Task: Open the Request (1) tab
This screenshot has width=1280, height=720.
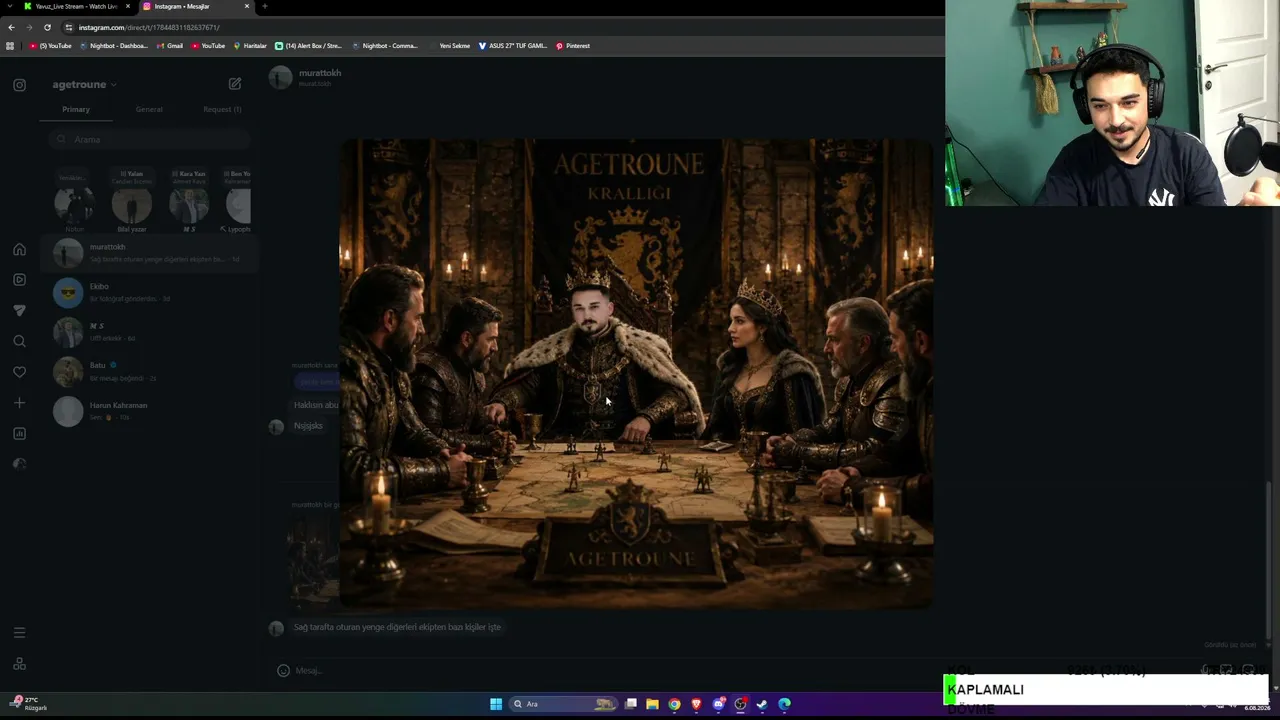Action: coord(222,109)
